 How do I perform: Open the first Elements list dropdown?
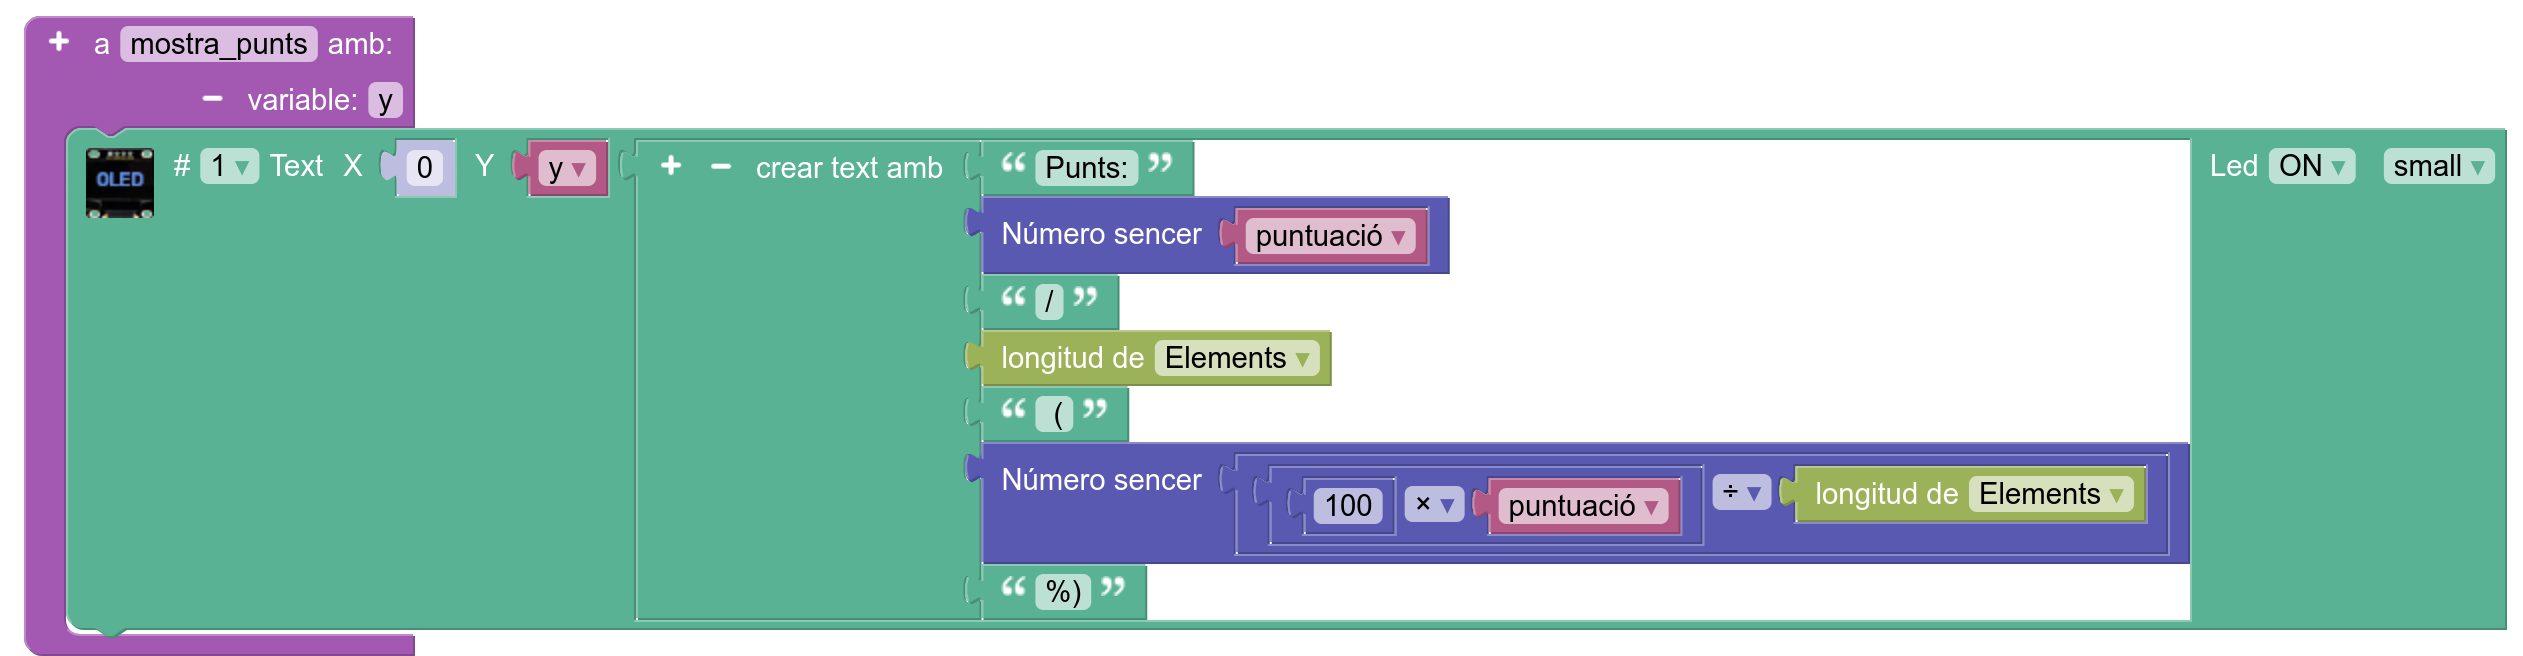[1236, 358]
